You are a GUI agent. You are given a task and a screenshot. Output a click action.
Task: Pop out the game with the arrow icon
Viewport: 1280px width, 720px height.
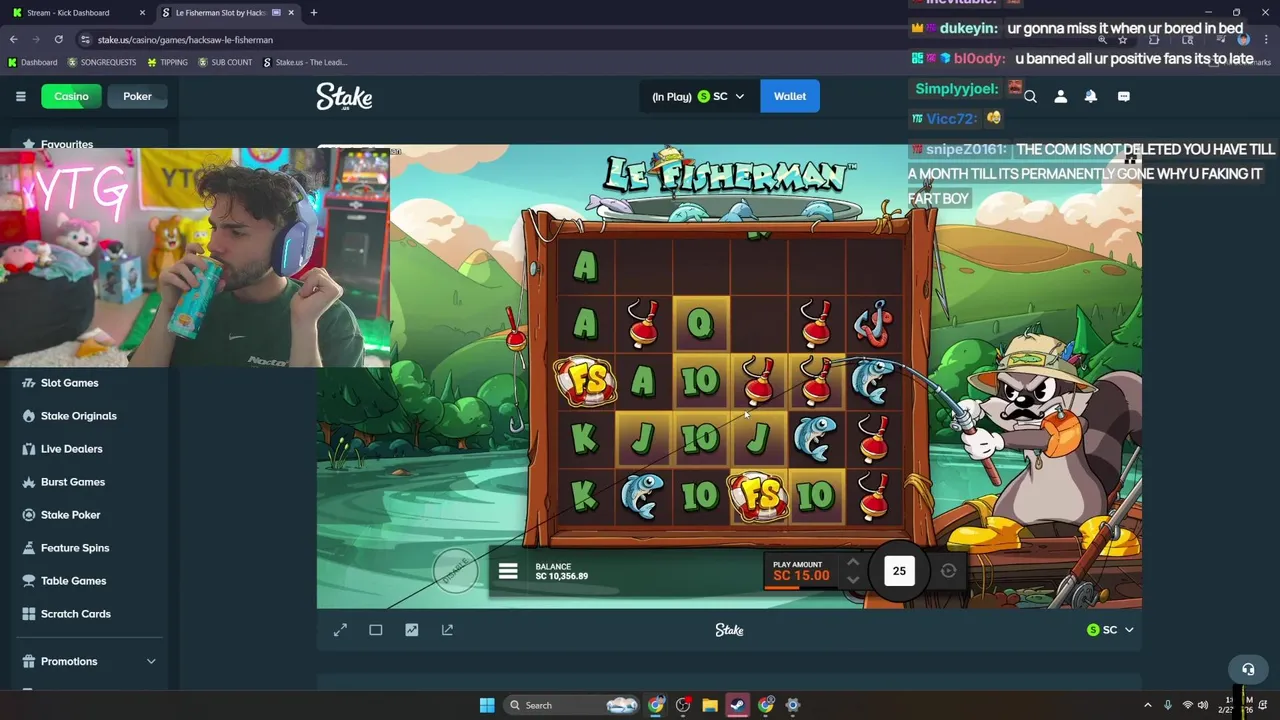point(447,630)
